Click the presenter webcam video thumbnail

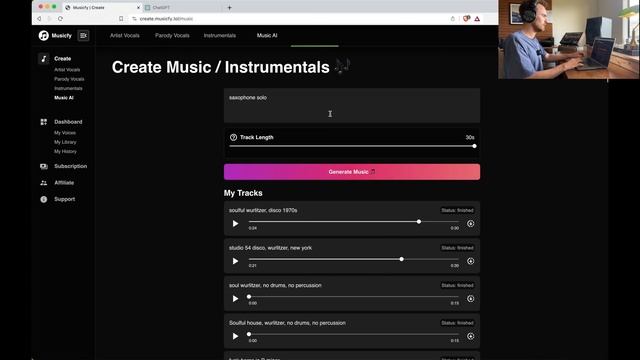[x=569, y=39]
